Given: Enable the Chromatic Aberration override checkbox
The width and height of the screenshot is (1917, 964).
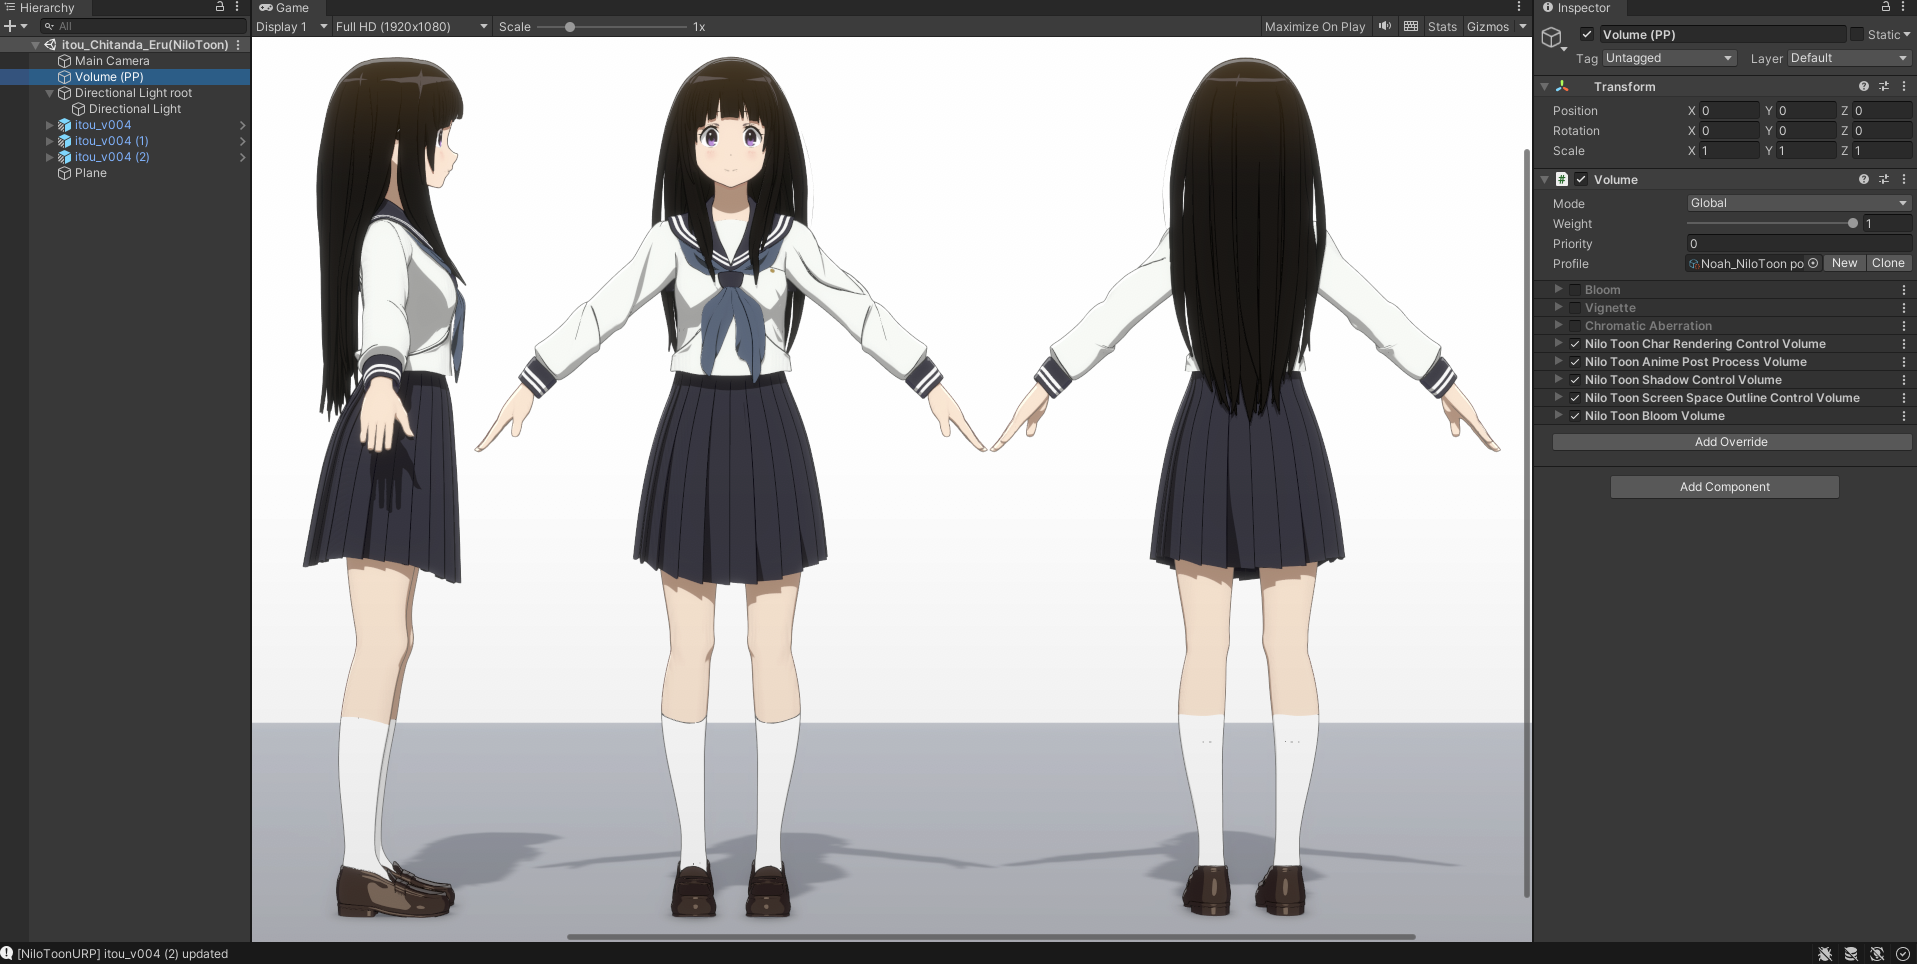Looking at the screenshot, I should click(x=1575, y=326).
